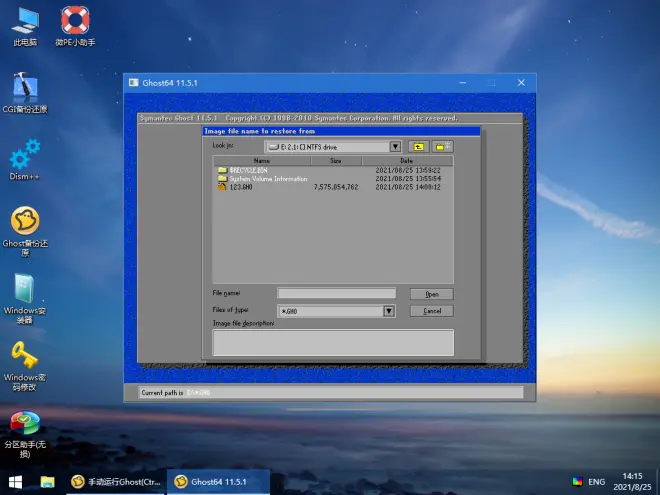The image size is (660, 495).
Task: Click the Ghost64 window title bar icon
Action: tap(134, 82)
